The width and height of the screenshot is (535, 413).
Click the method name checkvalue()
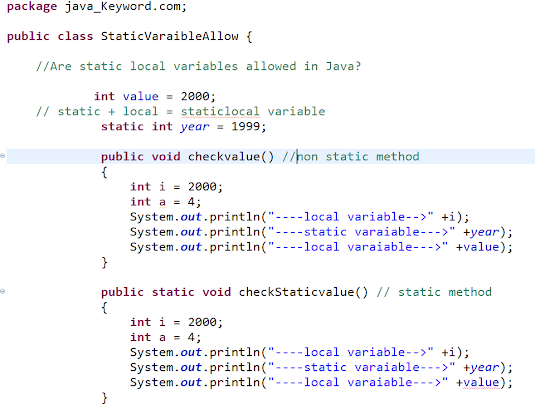tap(231, 157)
